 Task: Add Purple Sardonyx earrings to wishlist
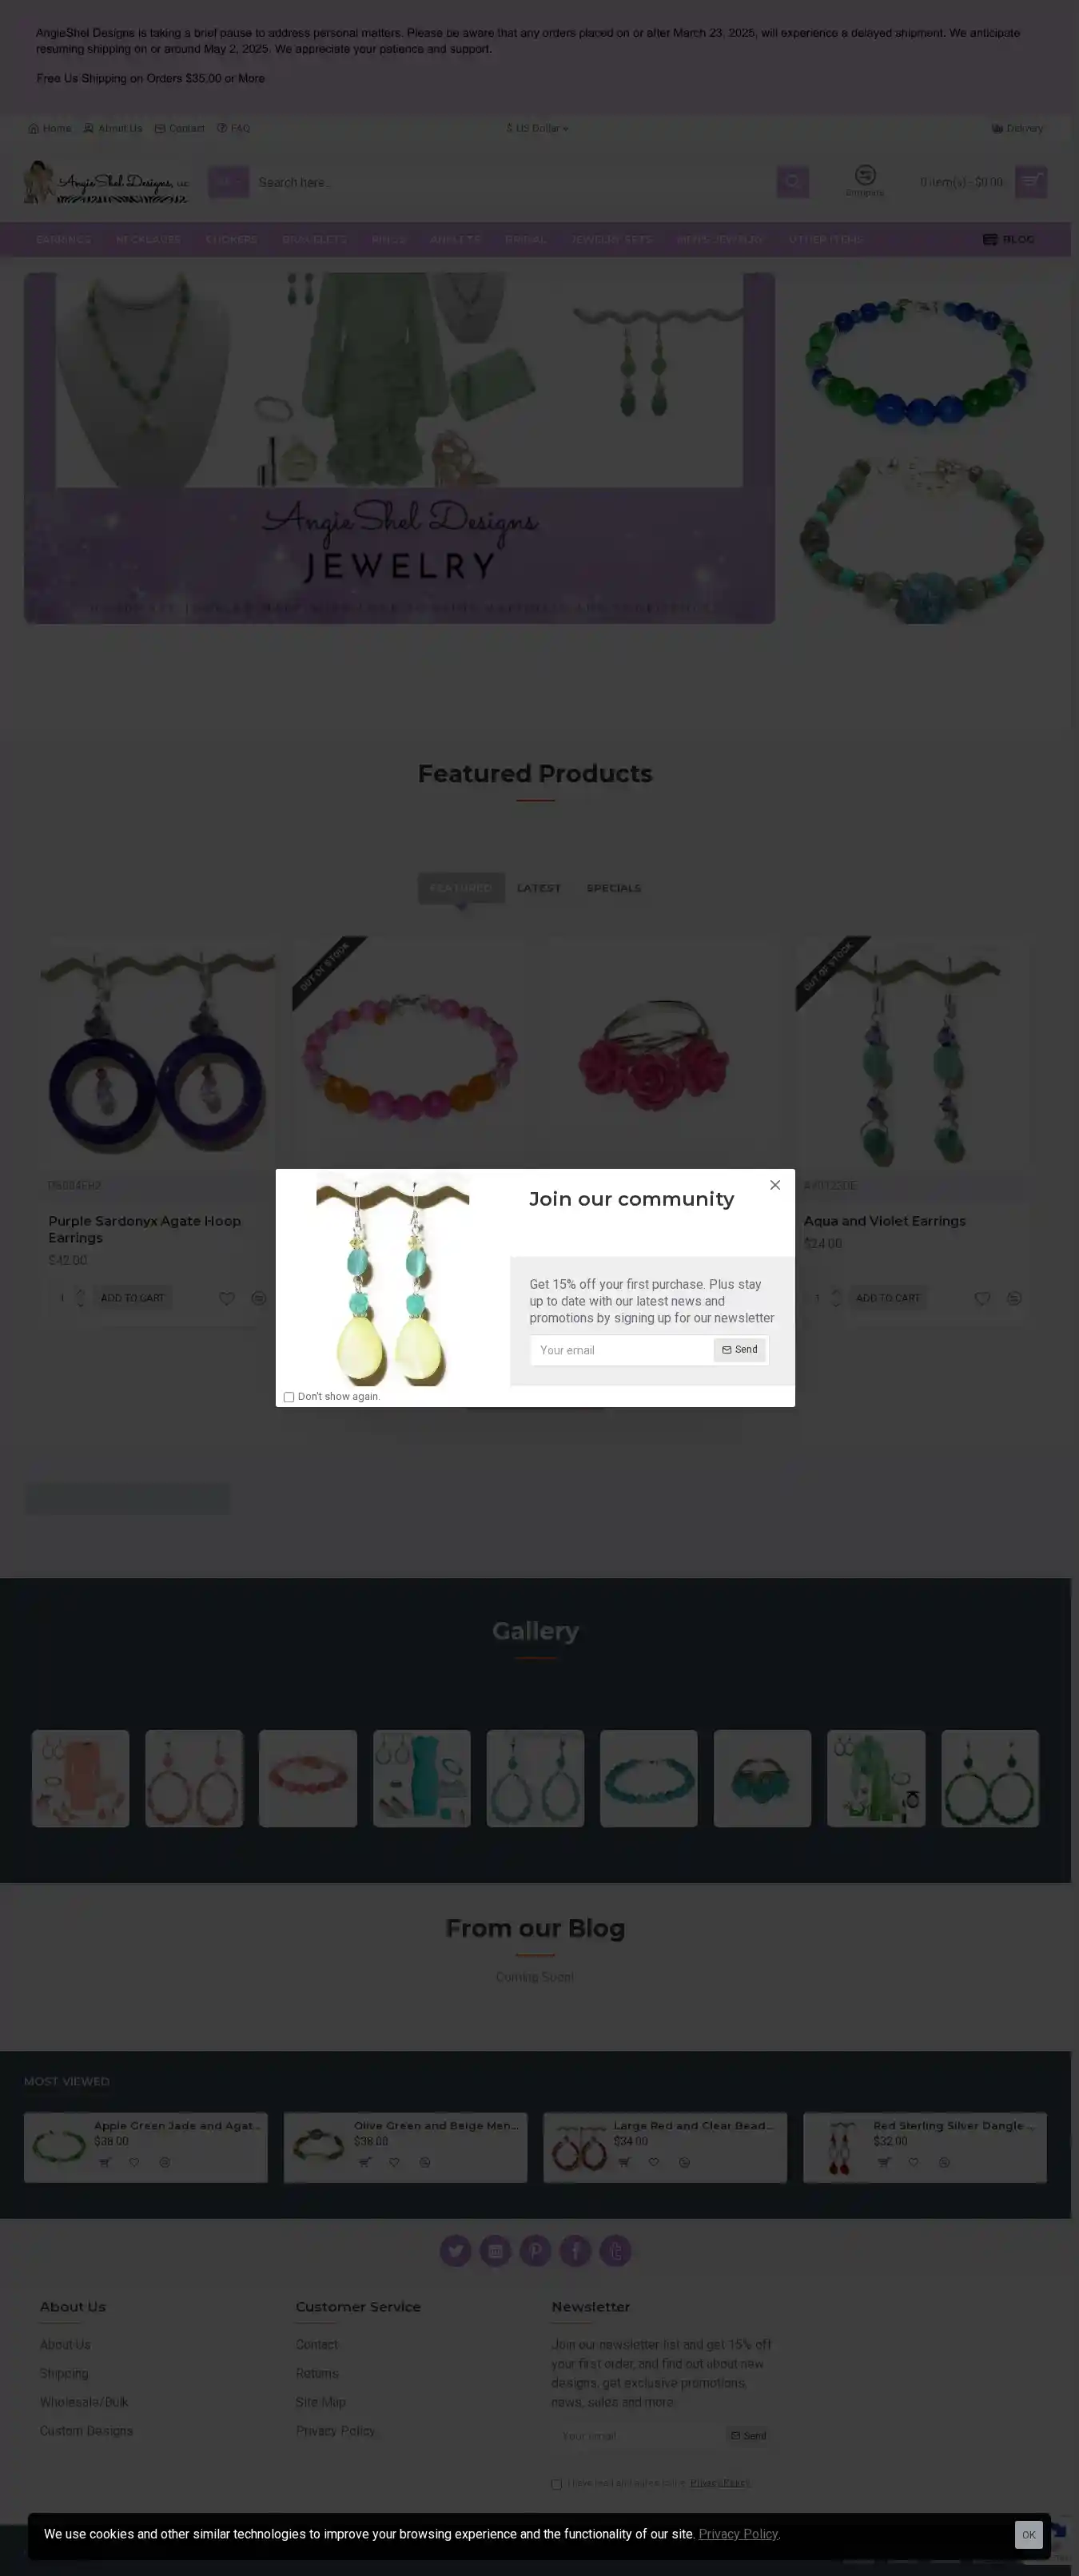pos(227,1298)
